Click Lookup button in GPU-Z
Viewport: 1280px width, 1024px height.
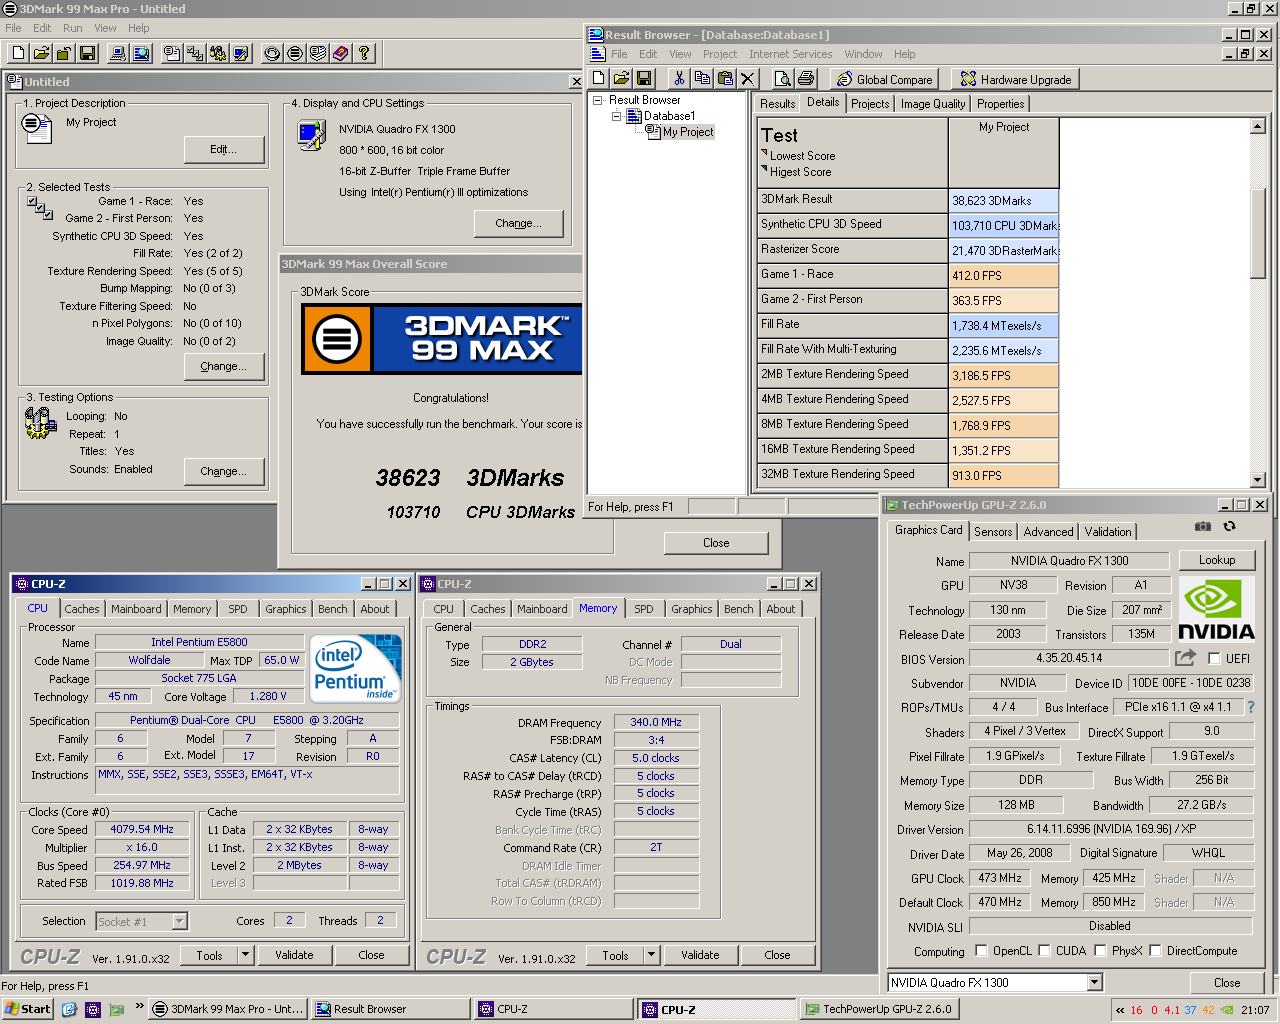[1217, 560]
